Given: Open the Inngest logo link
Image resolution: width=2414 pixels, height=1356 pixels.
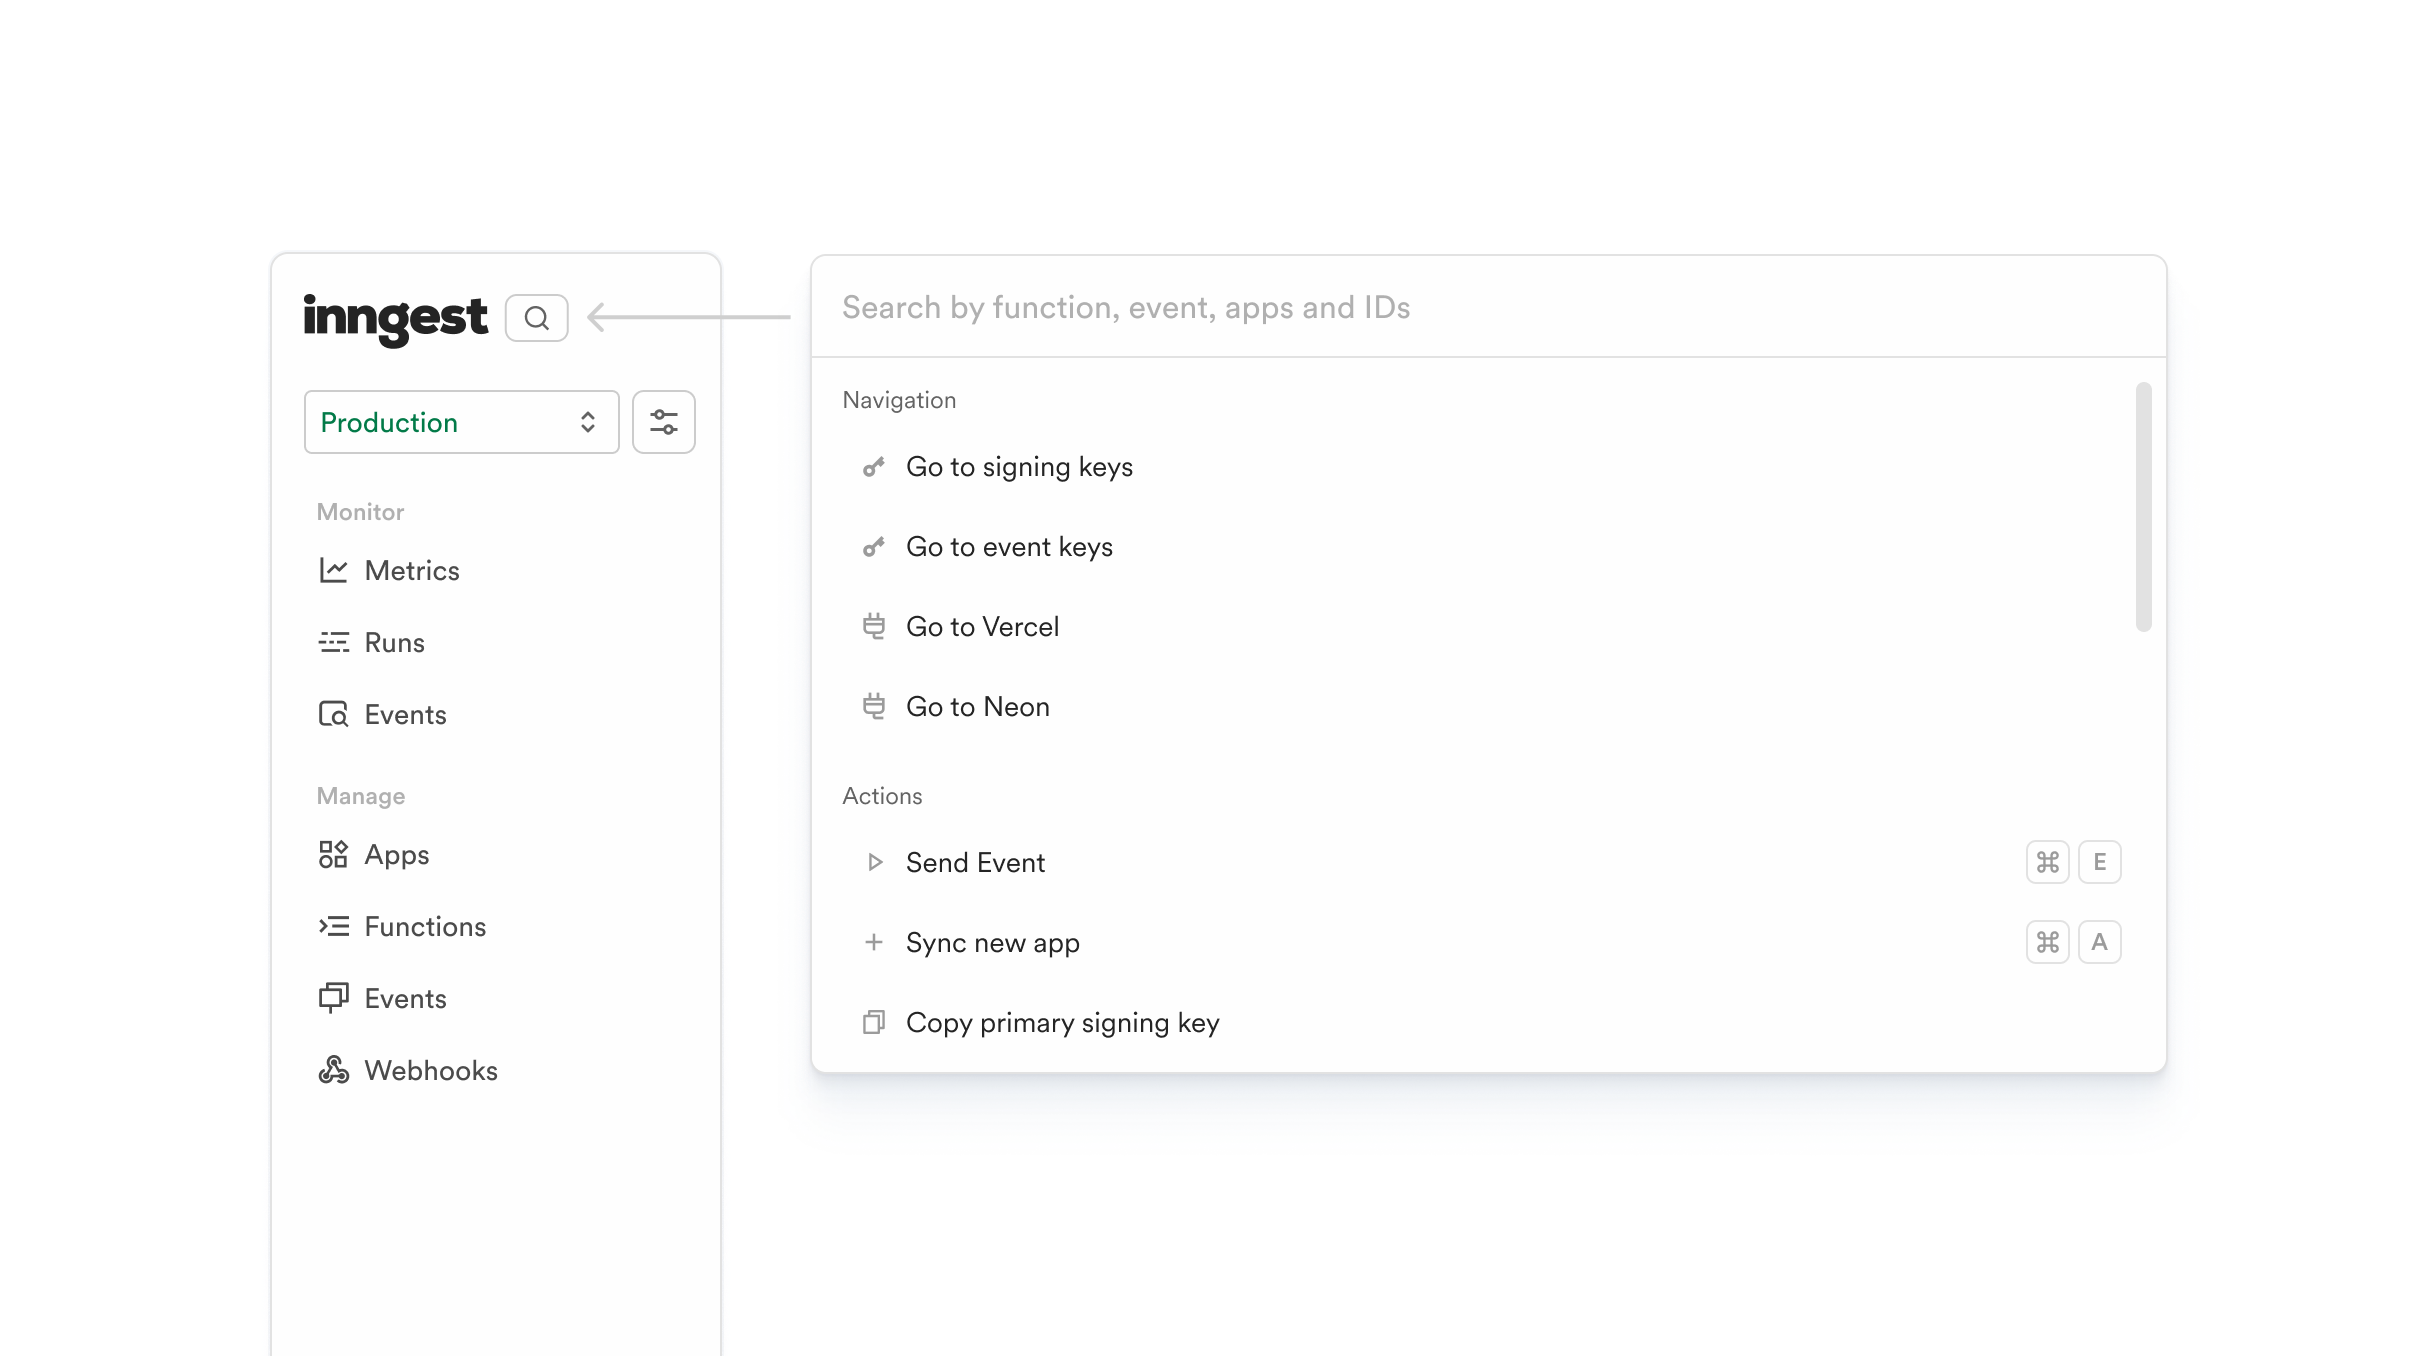Looking at the screenshot, I should click(x=395, y=317).
